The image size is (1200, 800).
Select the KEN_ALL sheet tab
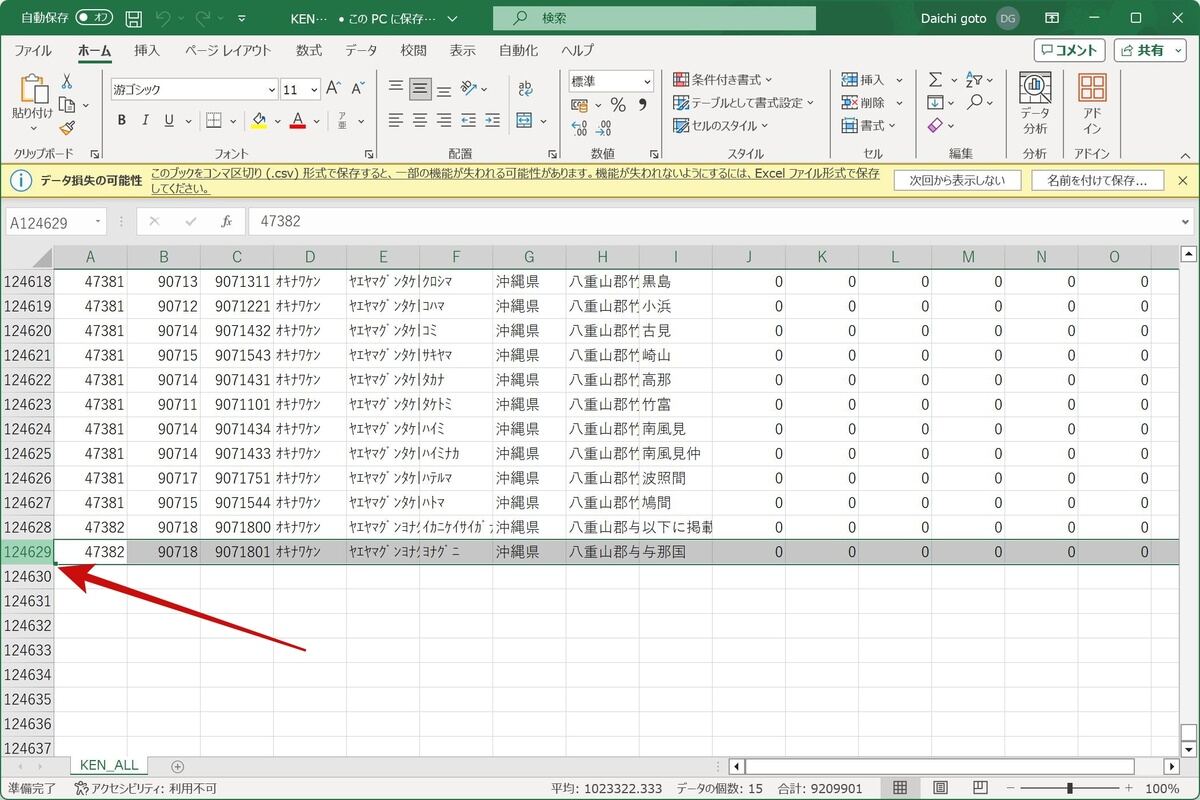109,765
